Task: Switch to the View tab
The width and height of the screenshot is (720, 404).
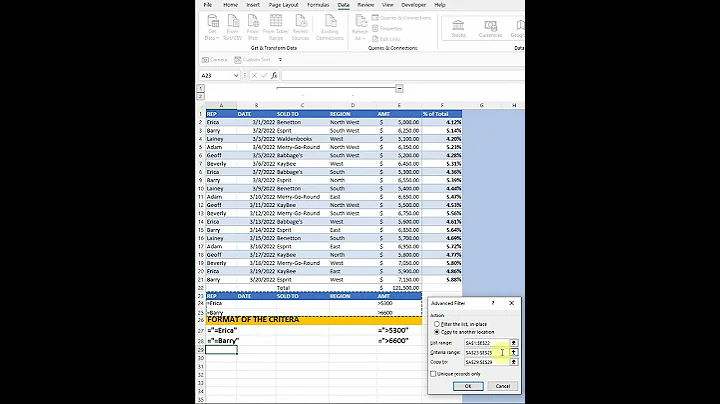Action: [388, 5]
